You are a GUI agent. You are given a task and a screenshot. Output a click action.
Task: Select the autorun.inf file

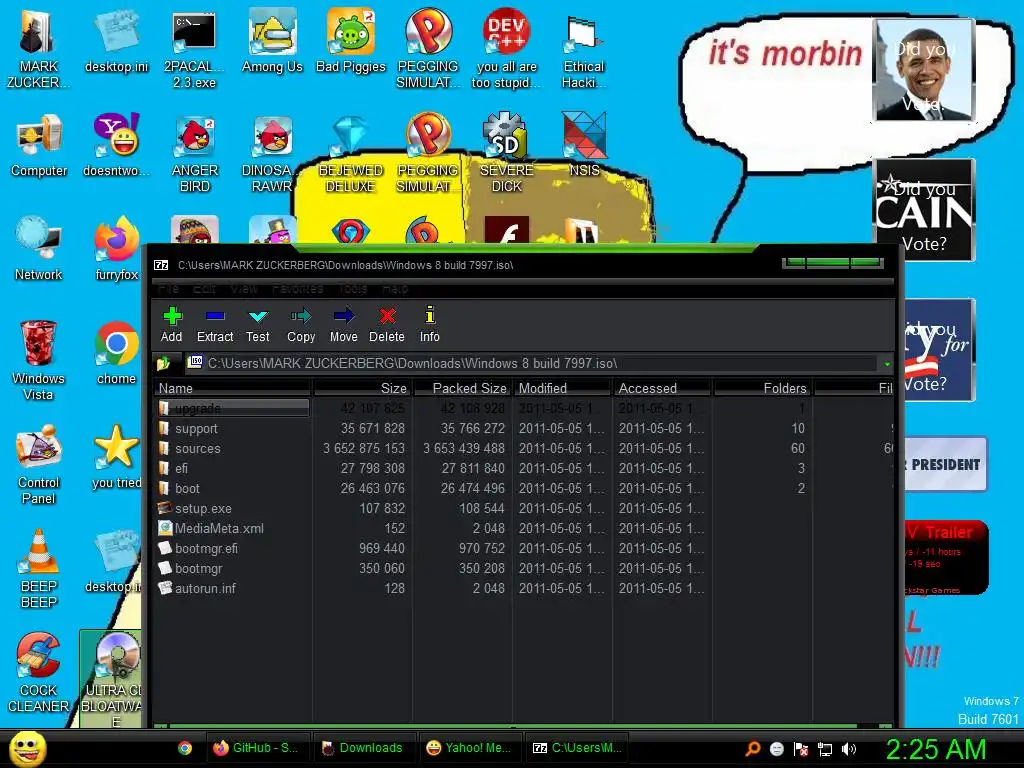204,588
